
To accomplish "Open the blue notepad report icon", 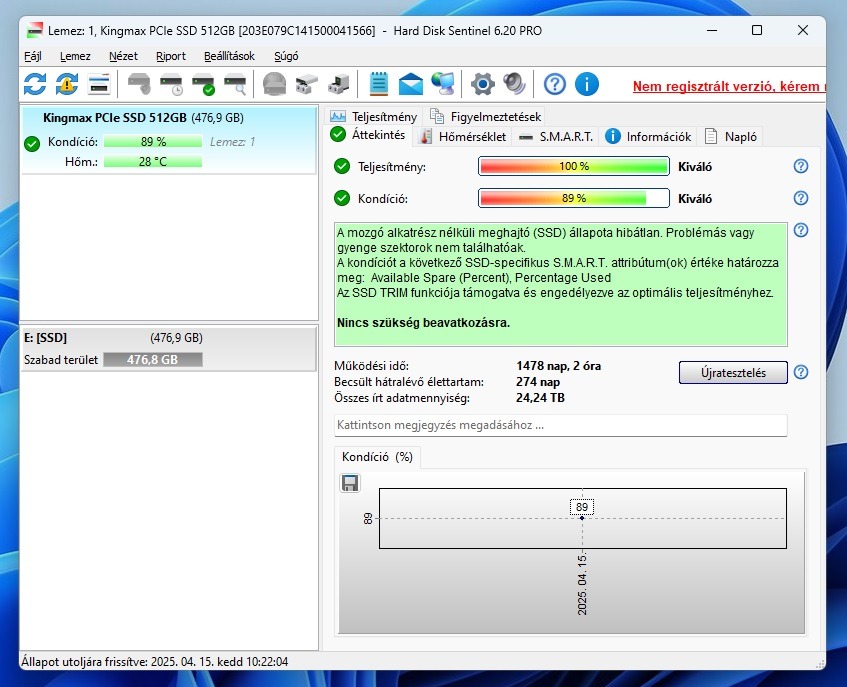I will pos(379,84).
